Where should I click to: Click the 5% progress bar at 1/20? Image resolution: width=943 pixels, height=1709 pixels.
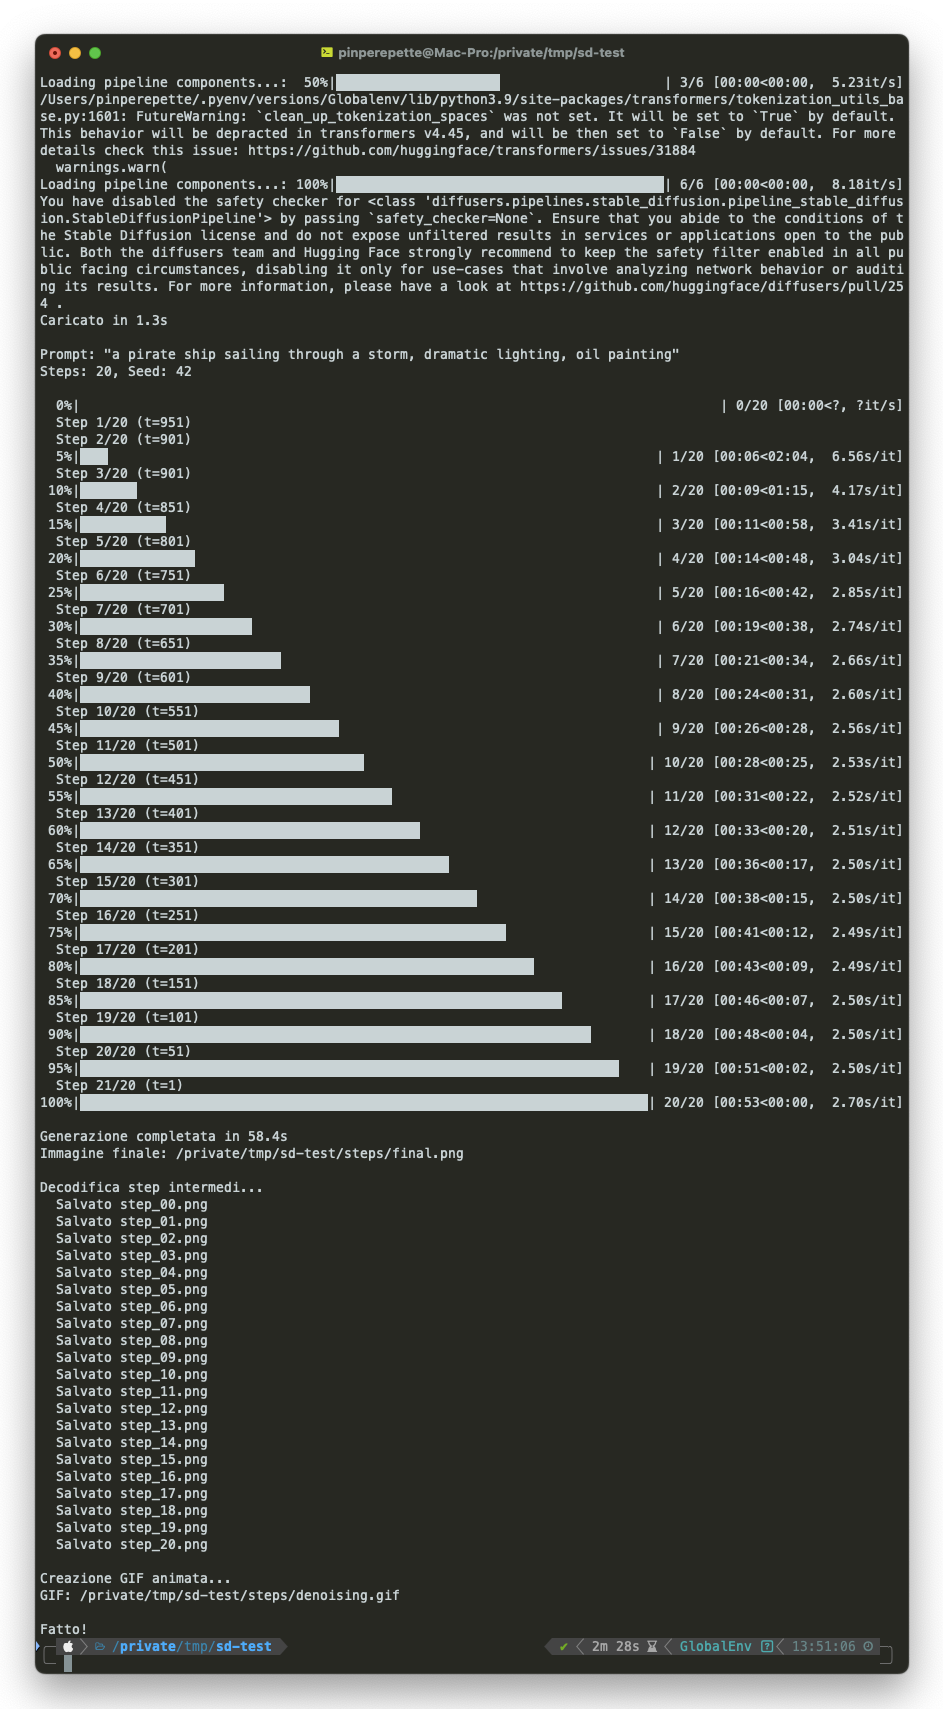[x=94, y=456]
